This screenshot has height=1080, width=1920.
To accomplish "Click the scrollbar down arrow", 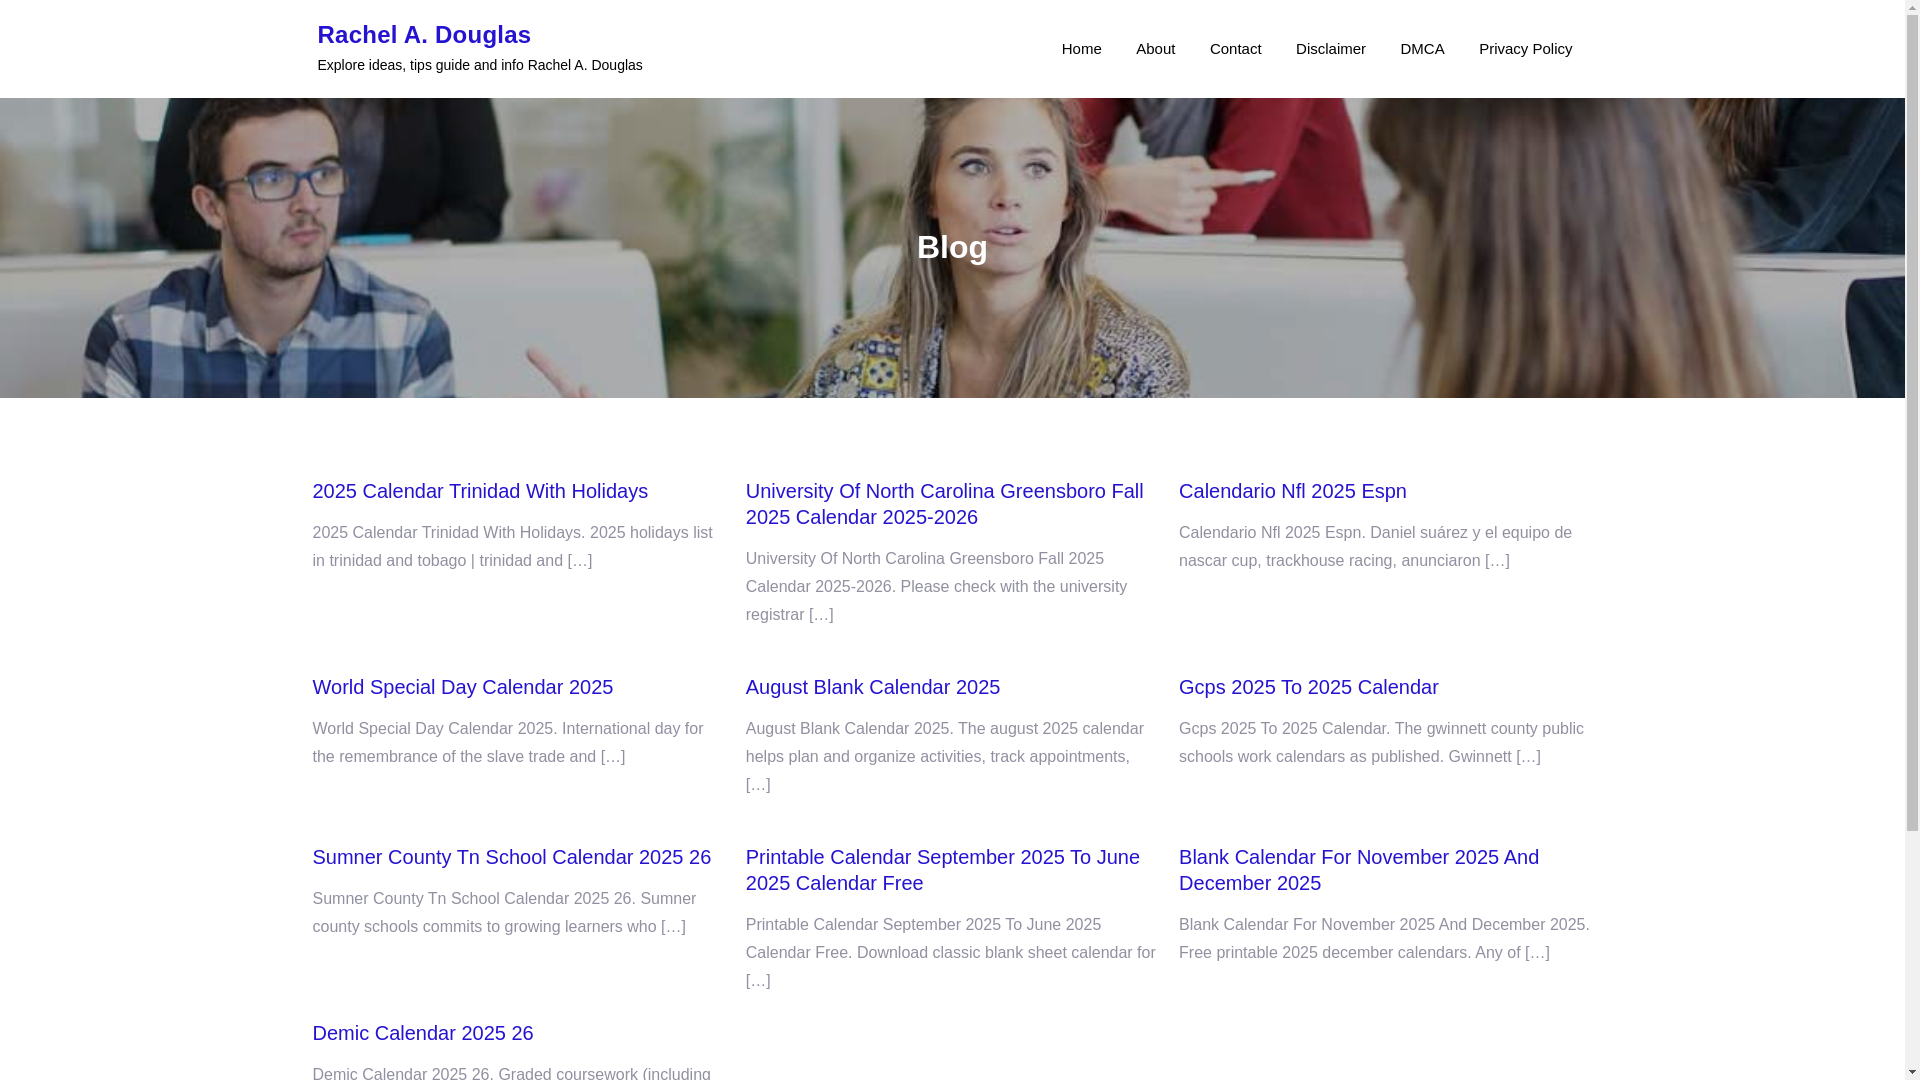I will coord(1912,1072).
